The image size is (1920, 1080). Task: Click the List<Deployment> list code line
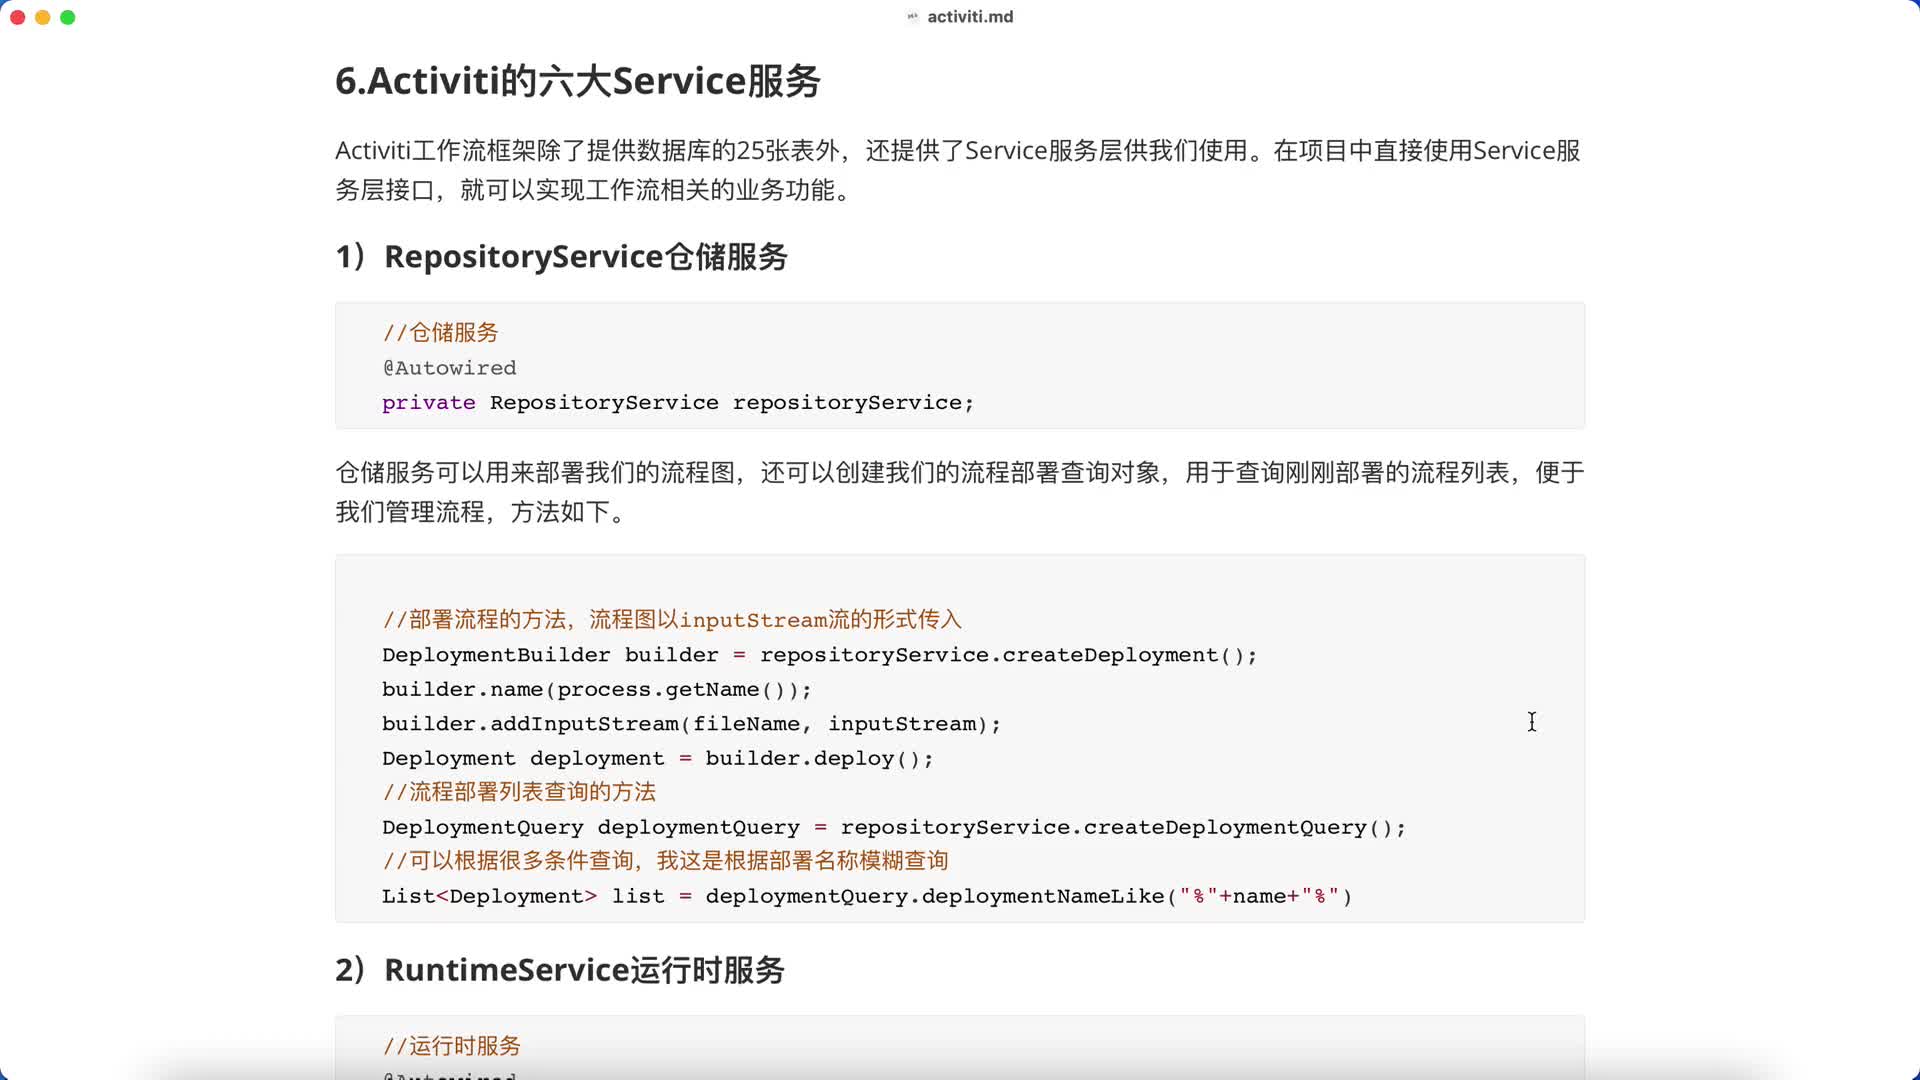click(867, 897)
